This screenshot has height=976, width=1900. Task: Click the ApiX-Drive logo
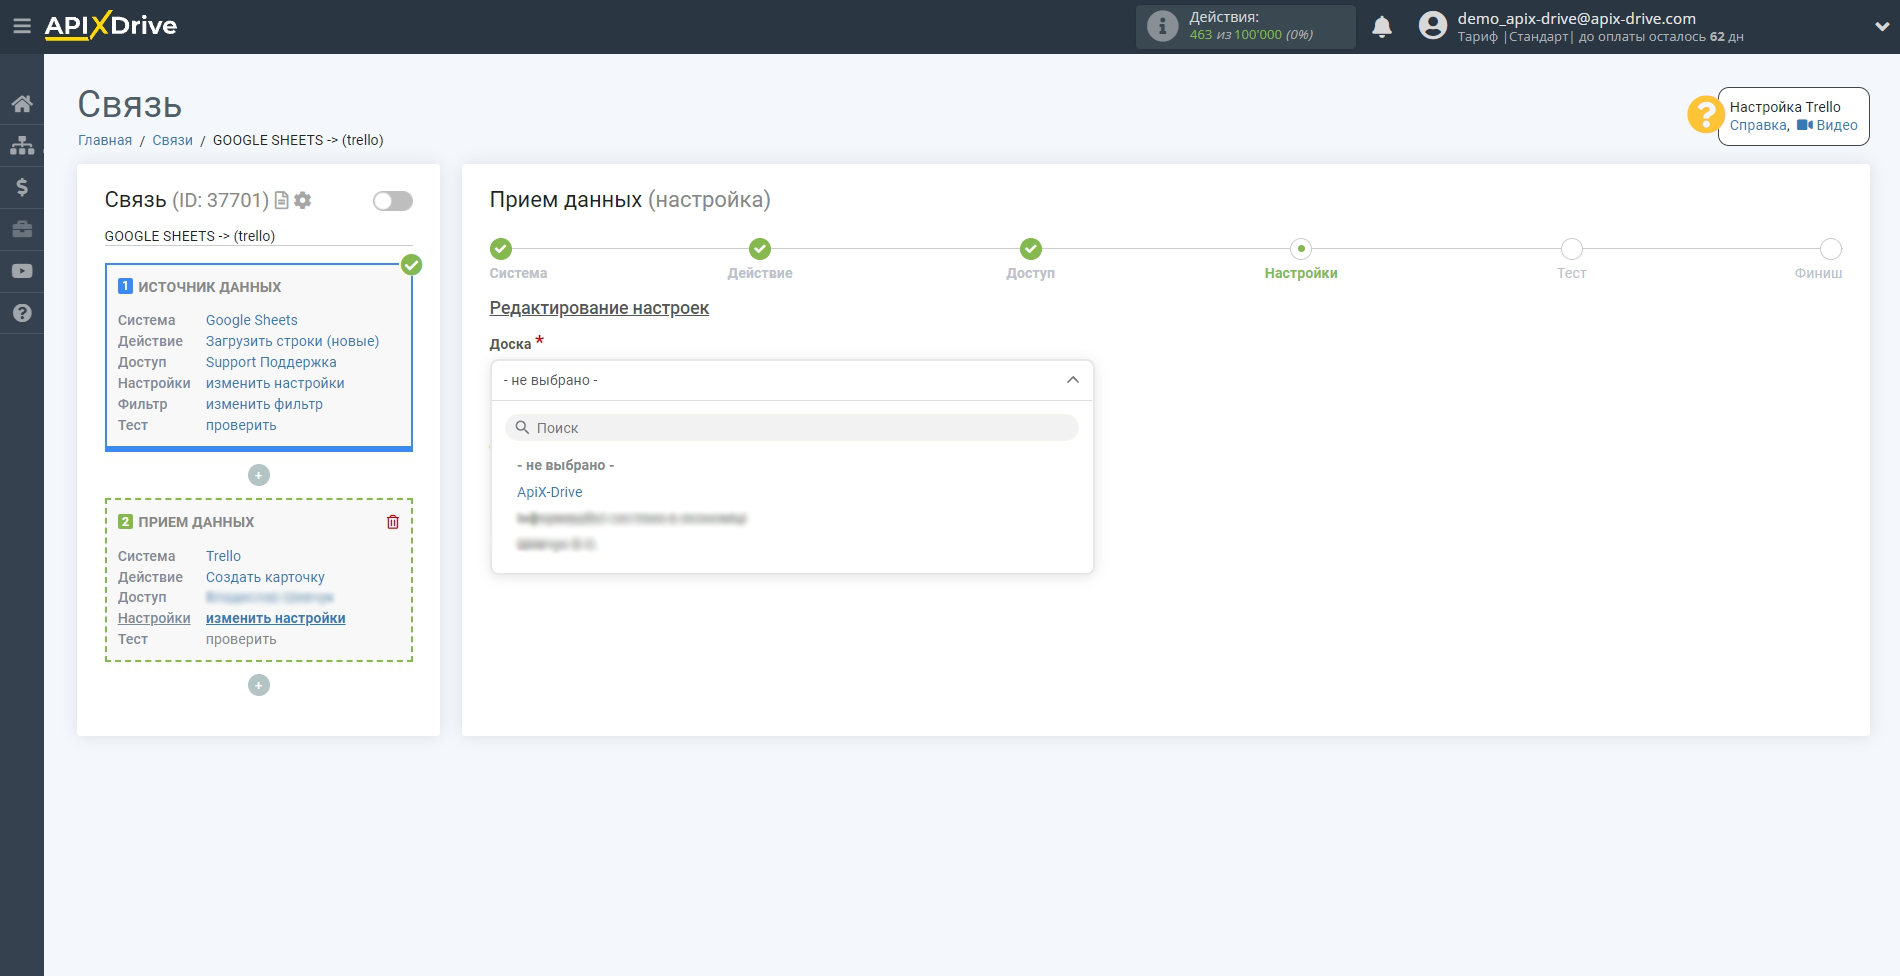[110, 26]
